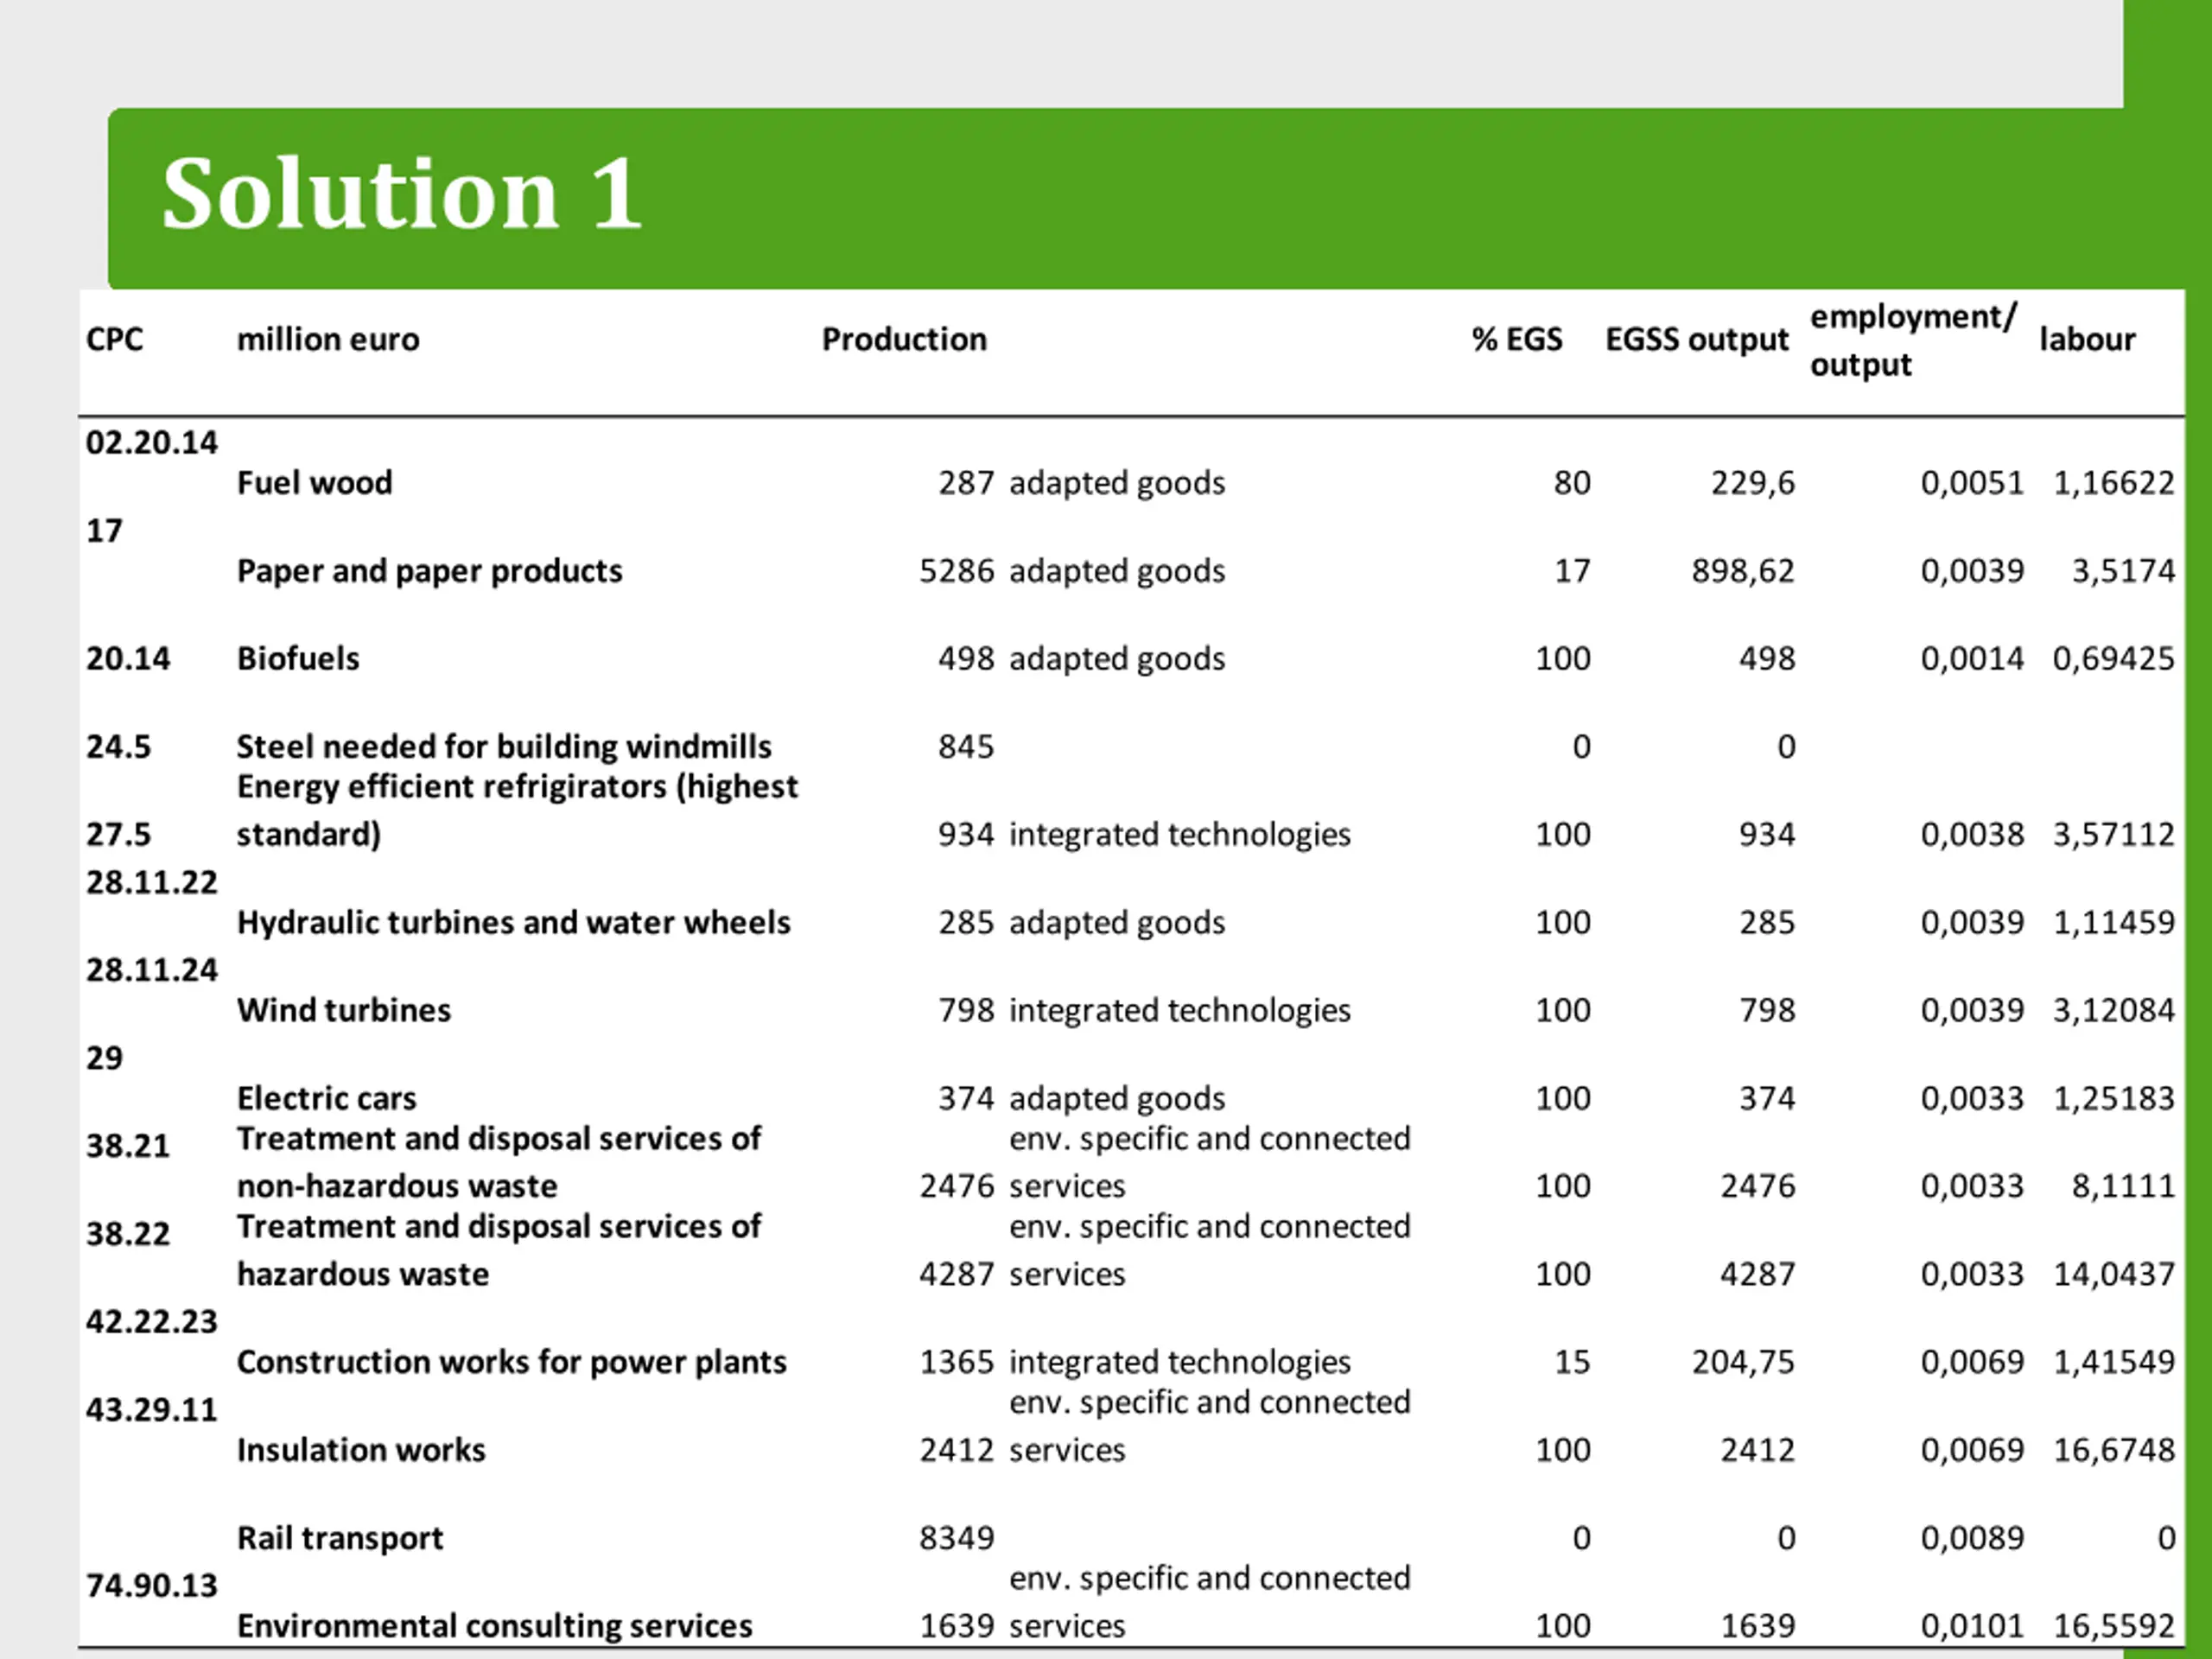Select the 'Electric cars' row label
2212x1659 pixels.
[326, 1098]
